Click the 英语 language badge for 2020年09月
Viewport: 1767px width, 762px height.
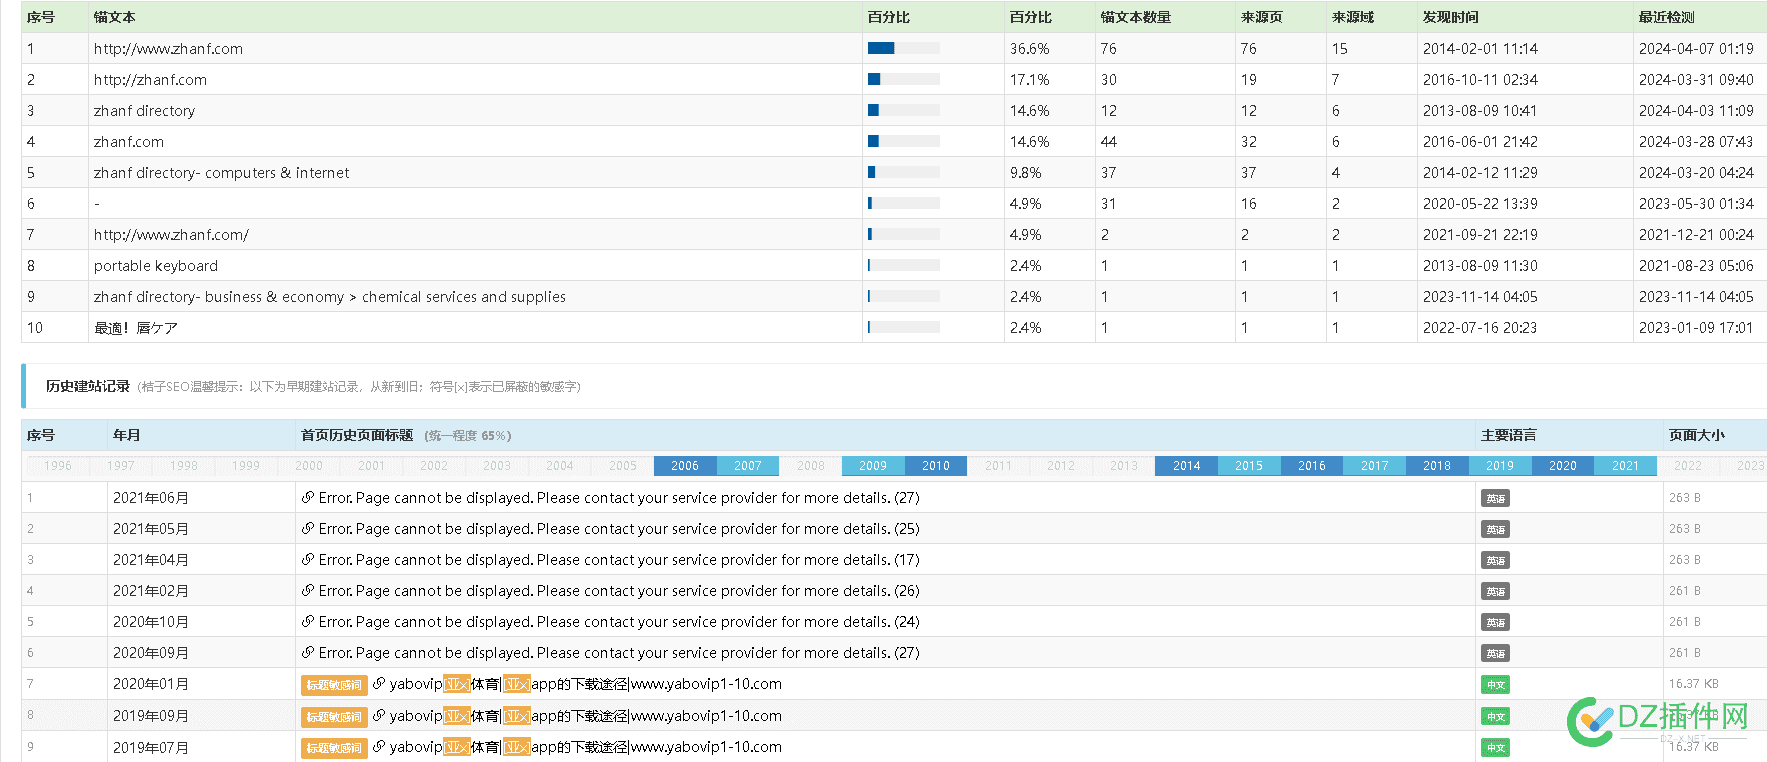[x=1495, y=653]
